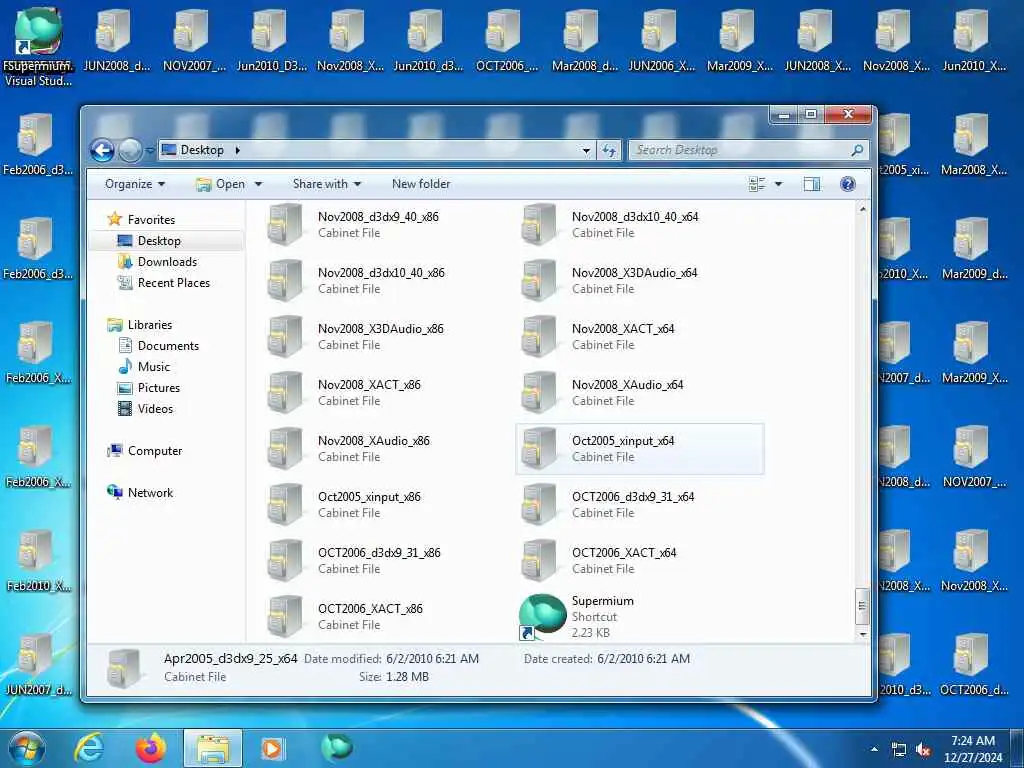Select the Nov2008_XAudio_x86 cabinet file
Viewport: 1024px width, 768px height.
pyautogui.click(x=385, y=449)
